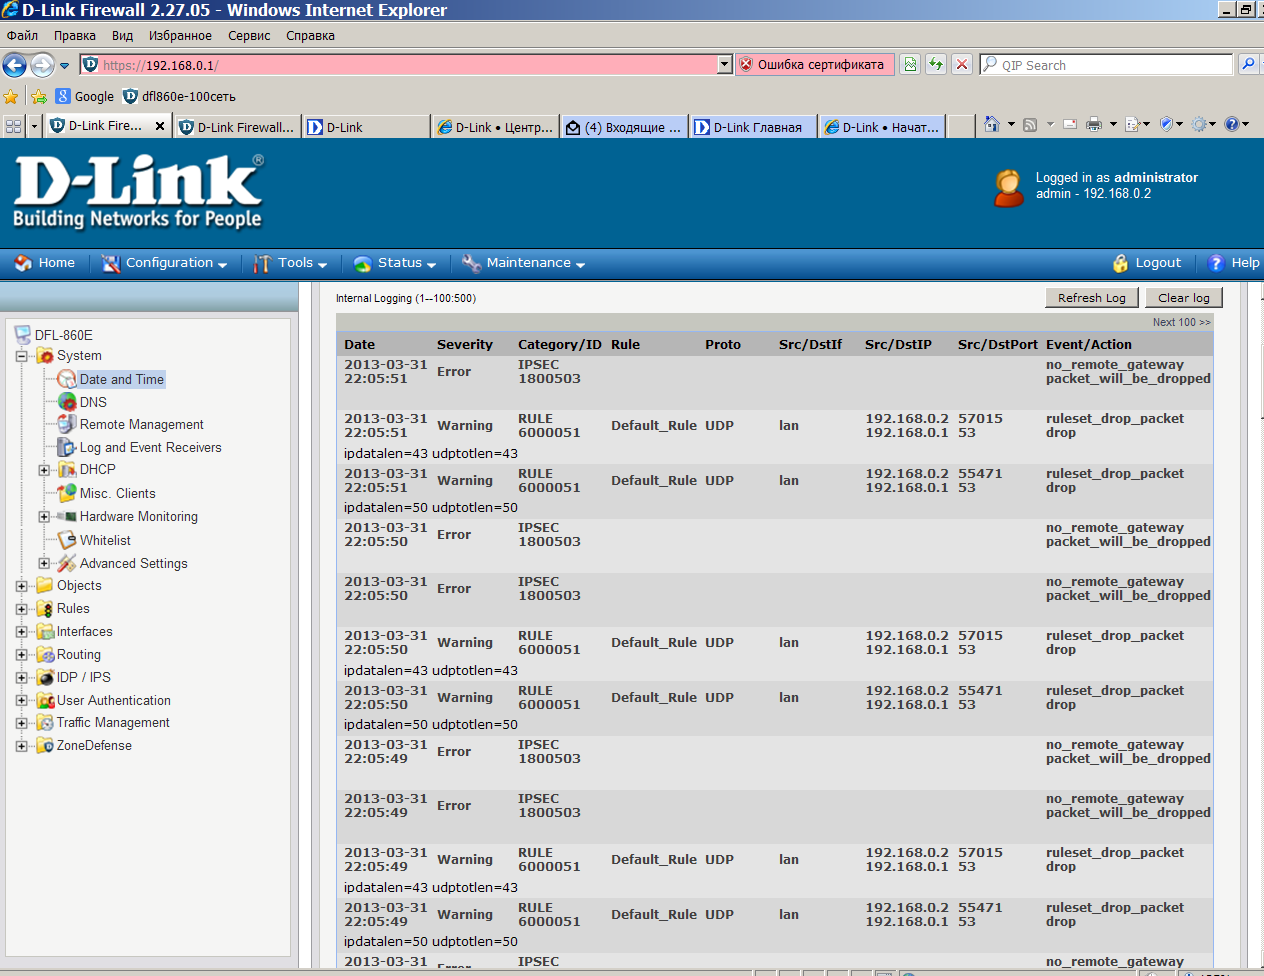Open the Tools dropdown in D-Link bar

(x=290, y=263)
